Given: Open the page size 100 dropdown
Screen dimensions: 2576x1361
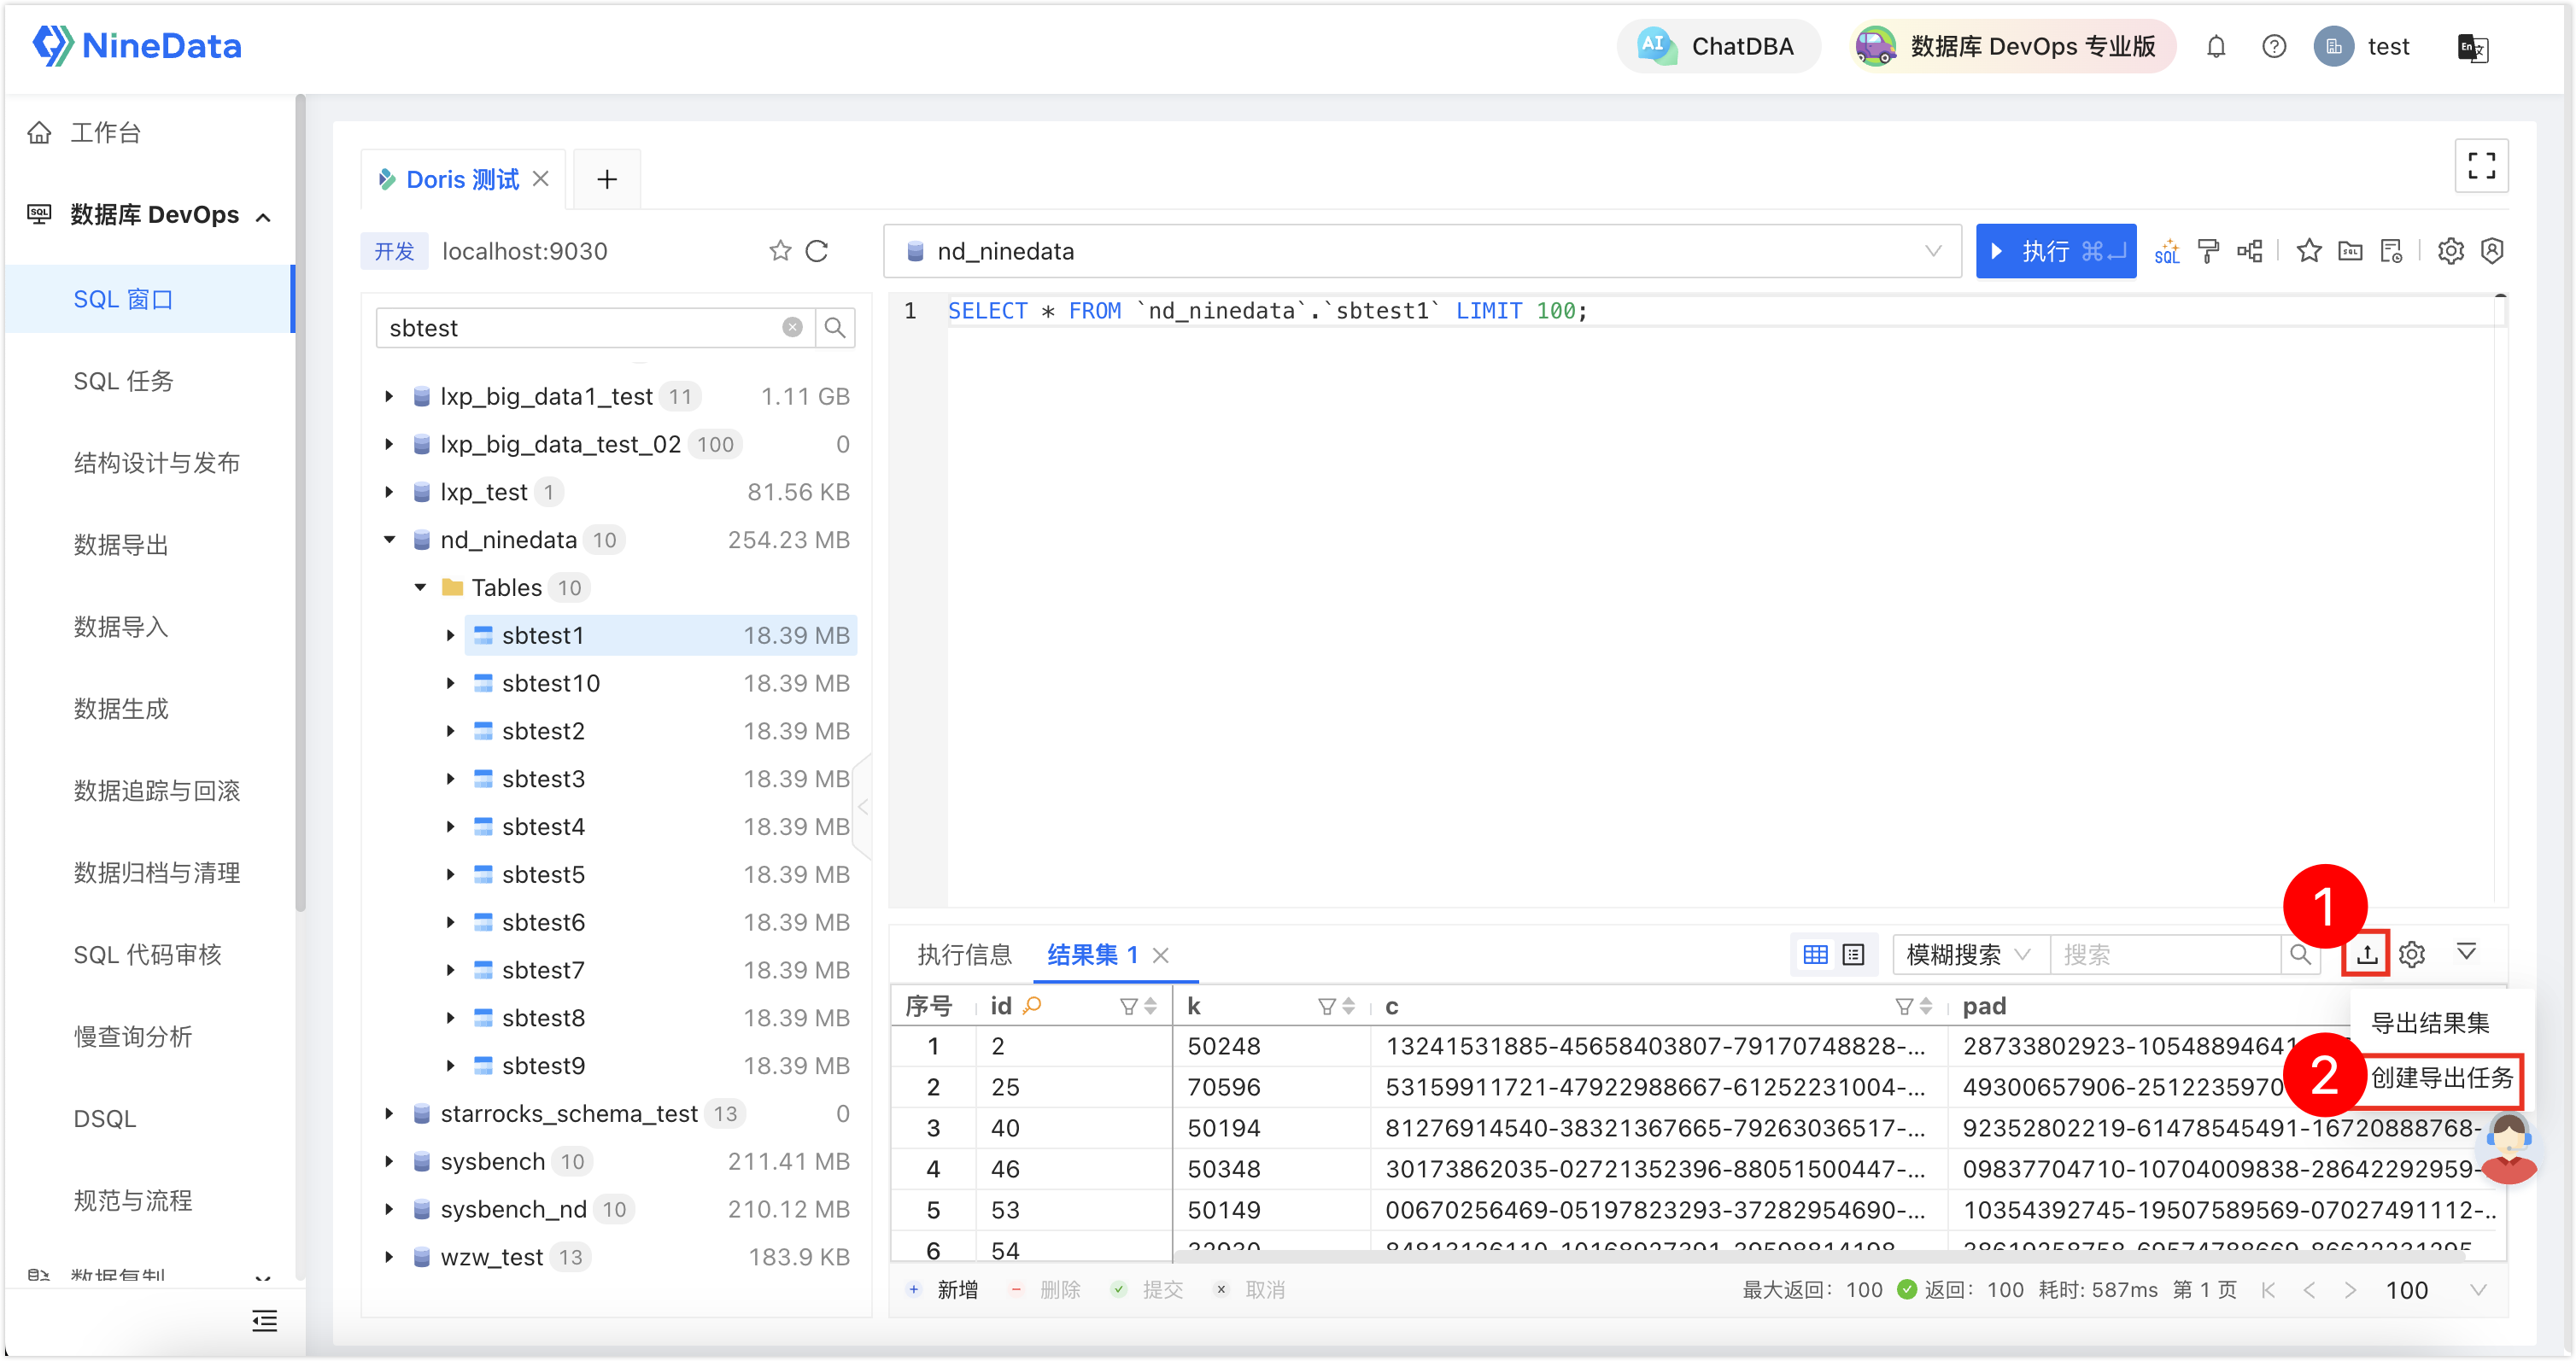Looking at the screenshot, I should 2436,1291.
